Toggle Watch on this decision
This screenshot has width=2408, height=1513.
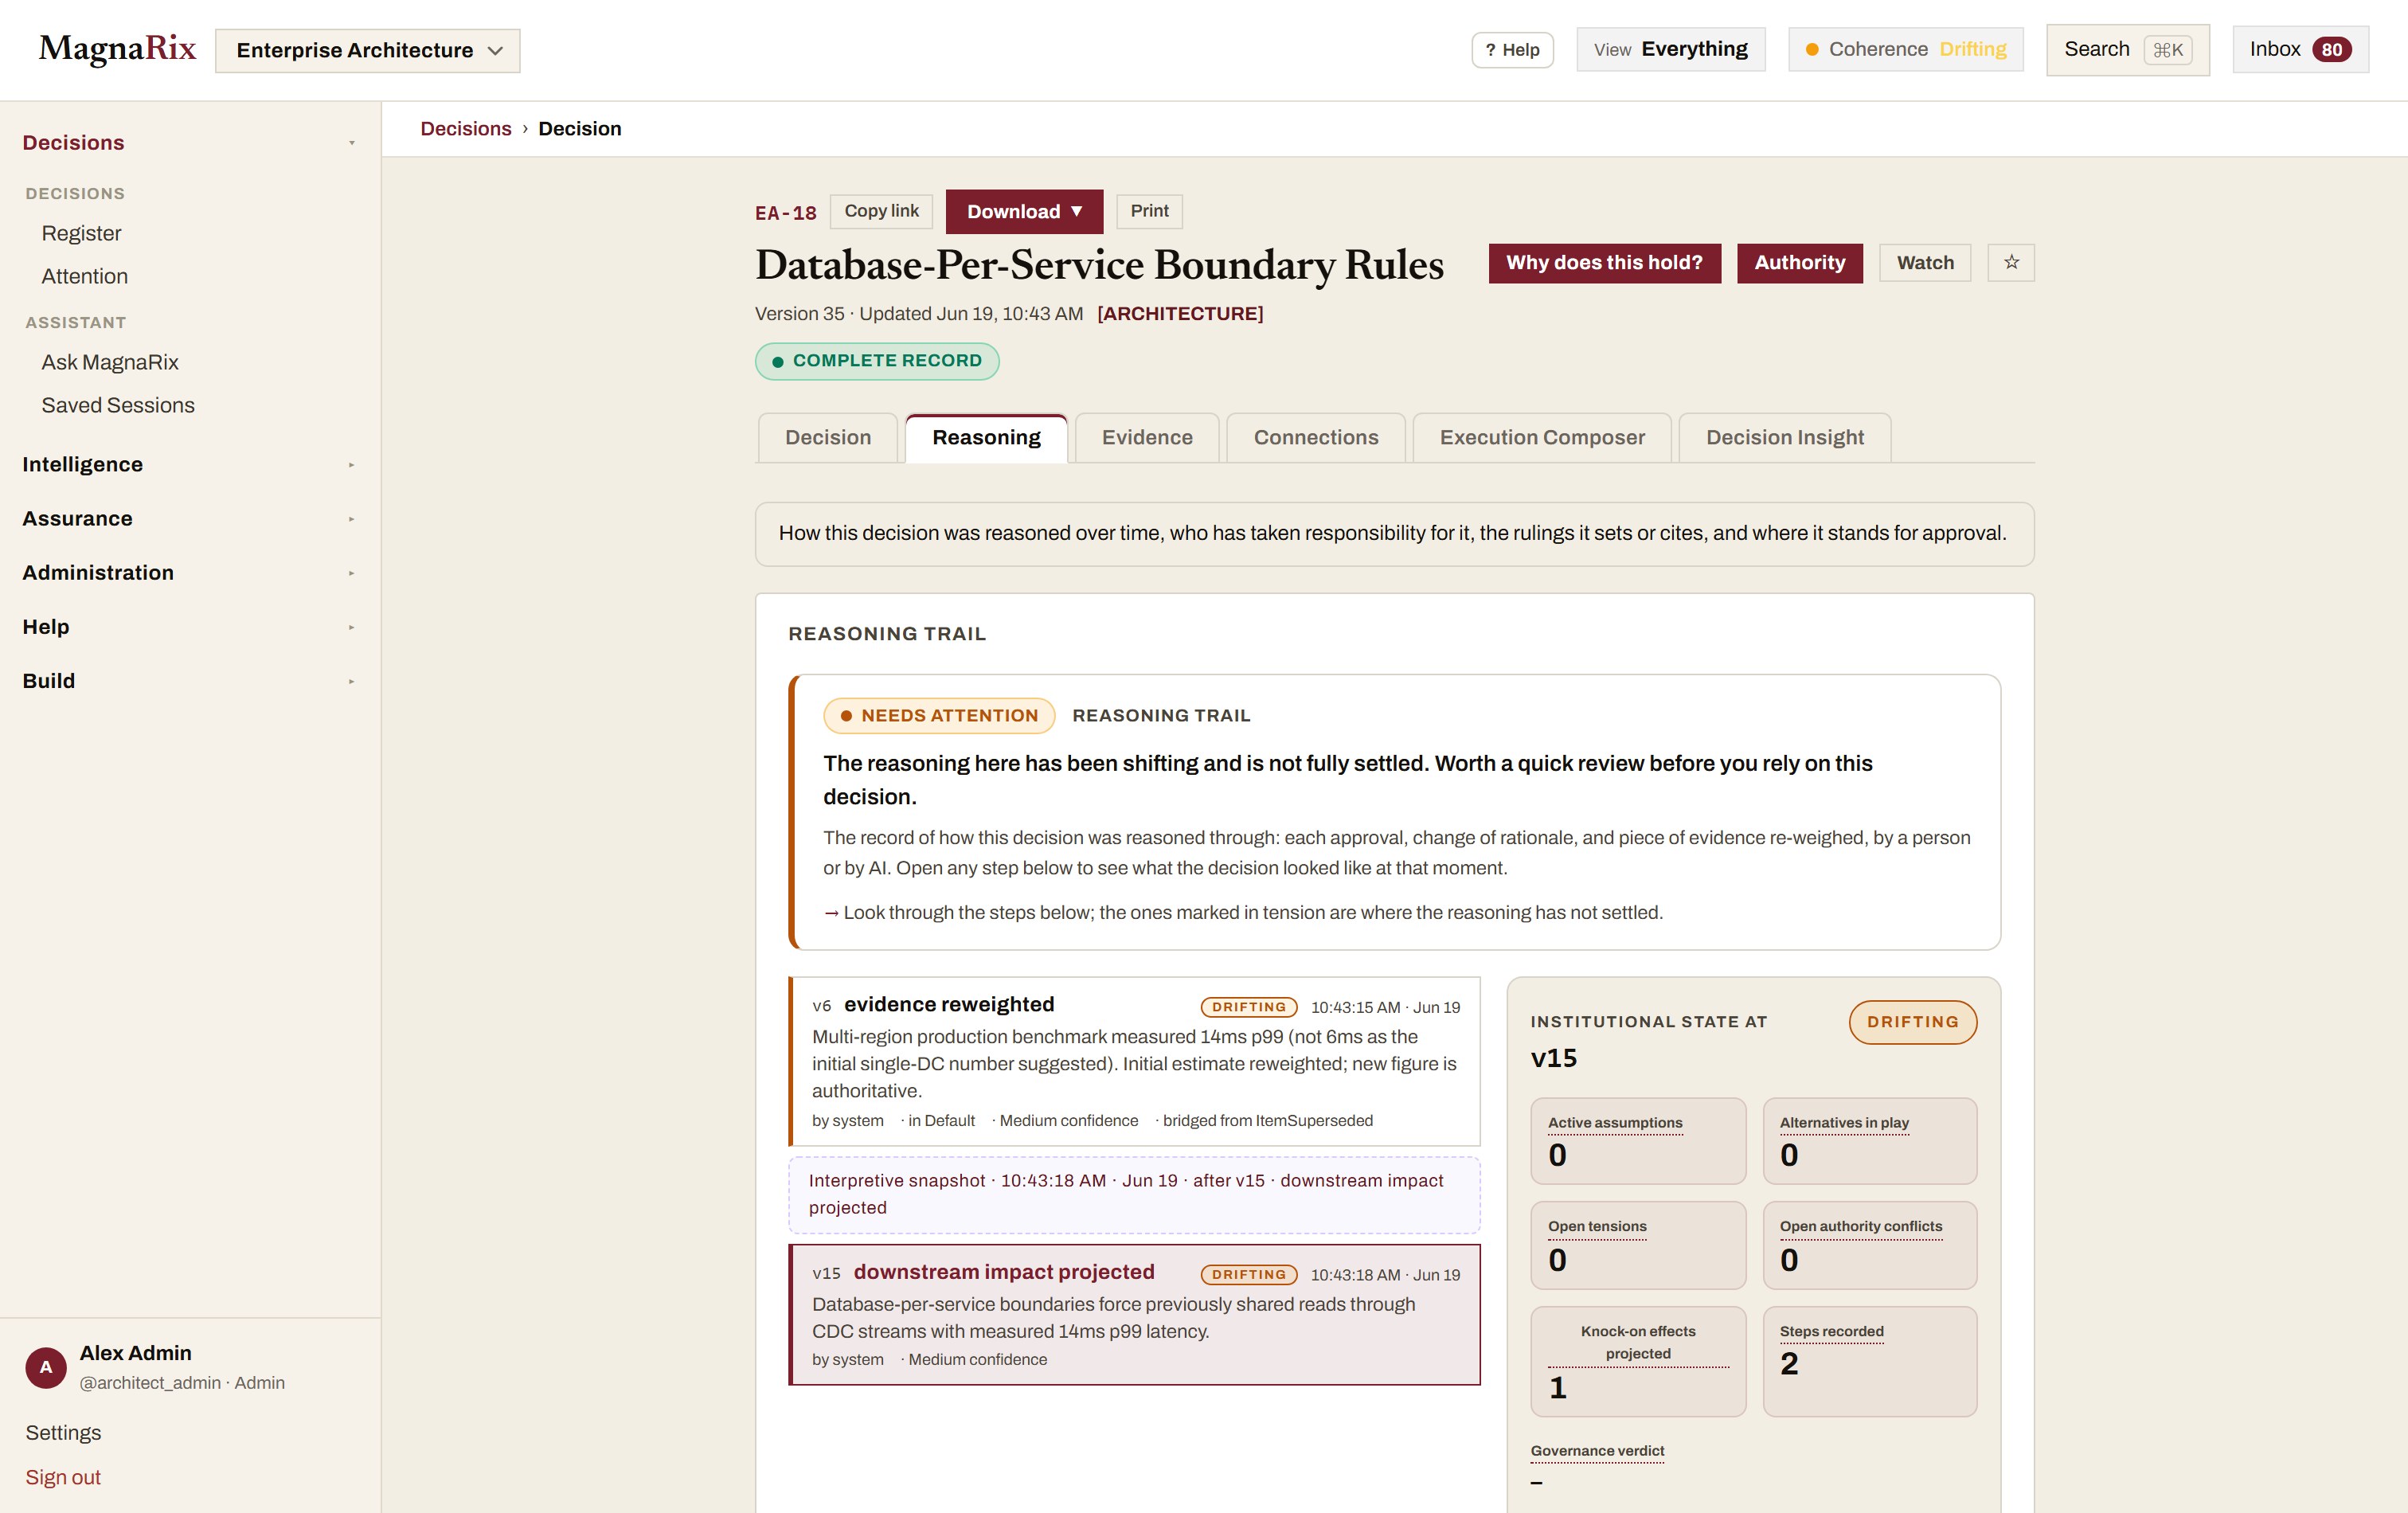click(1924, 263)
